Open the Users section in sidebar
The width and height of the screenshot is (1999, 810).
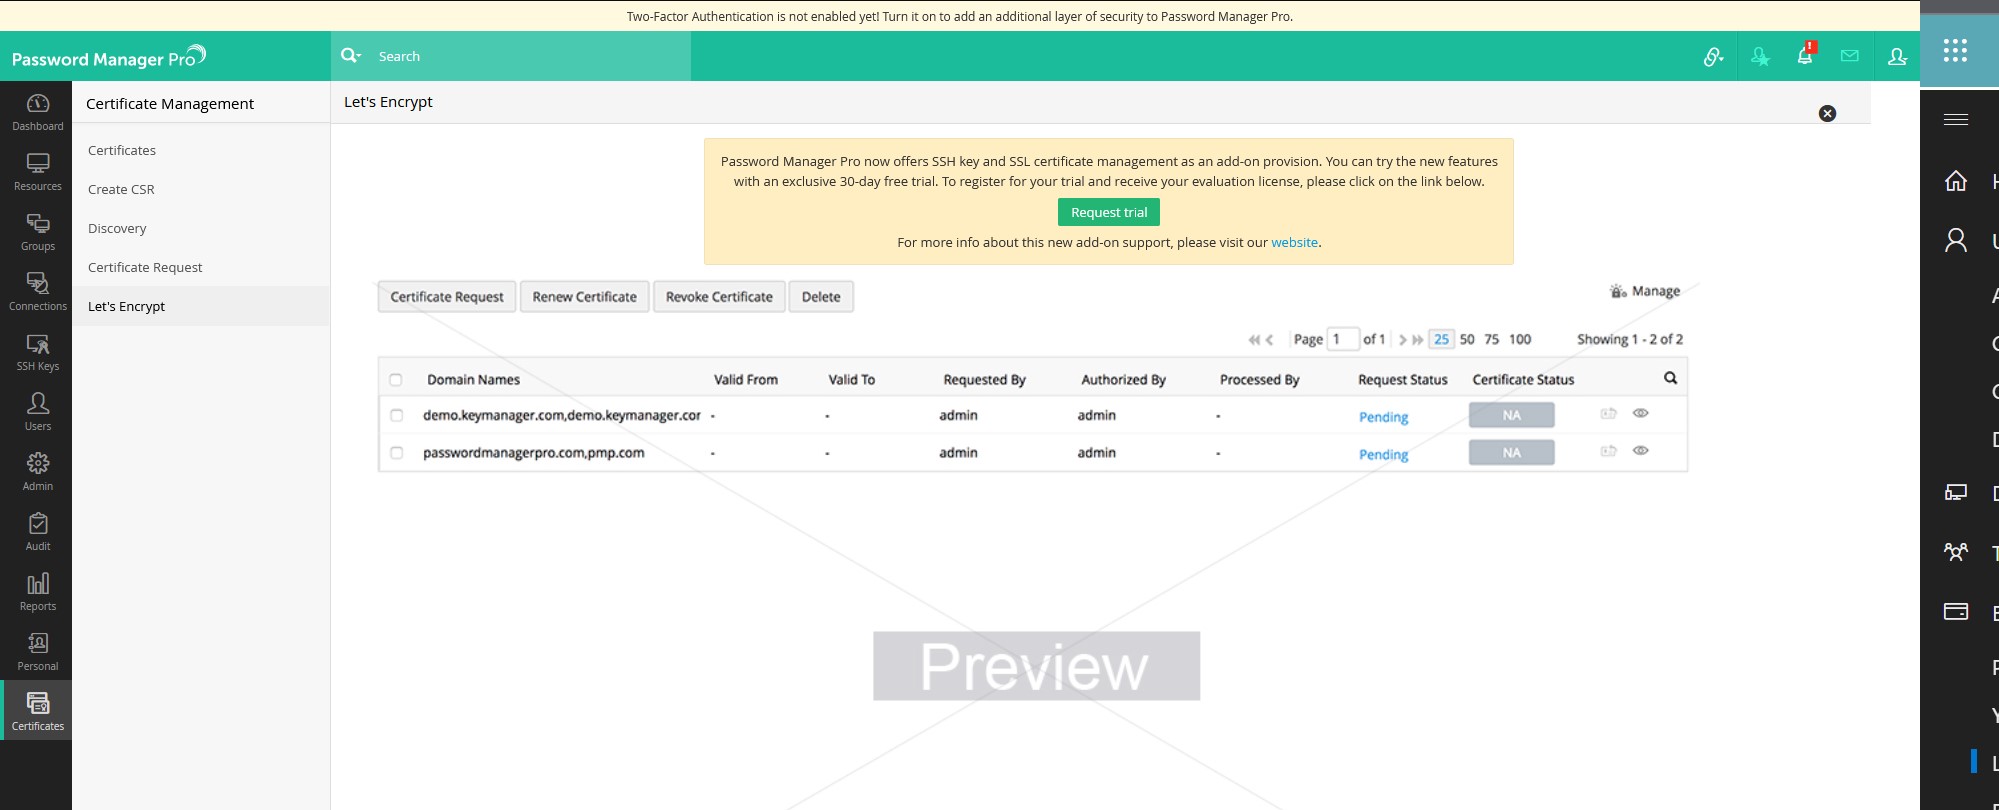pyautogui.click(x=37, y=412)
